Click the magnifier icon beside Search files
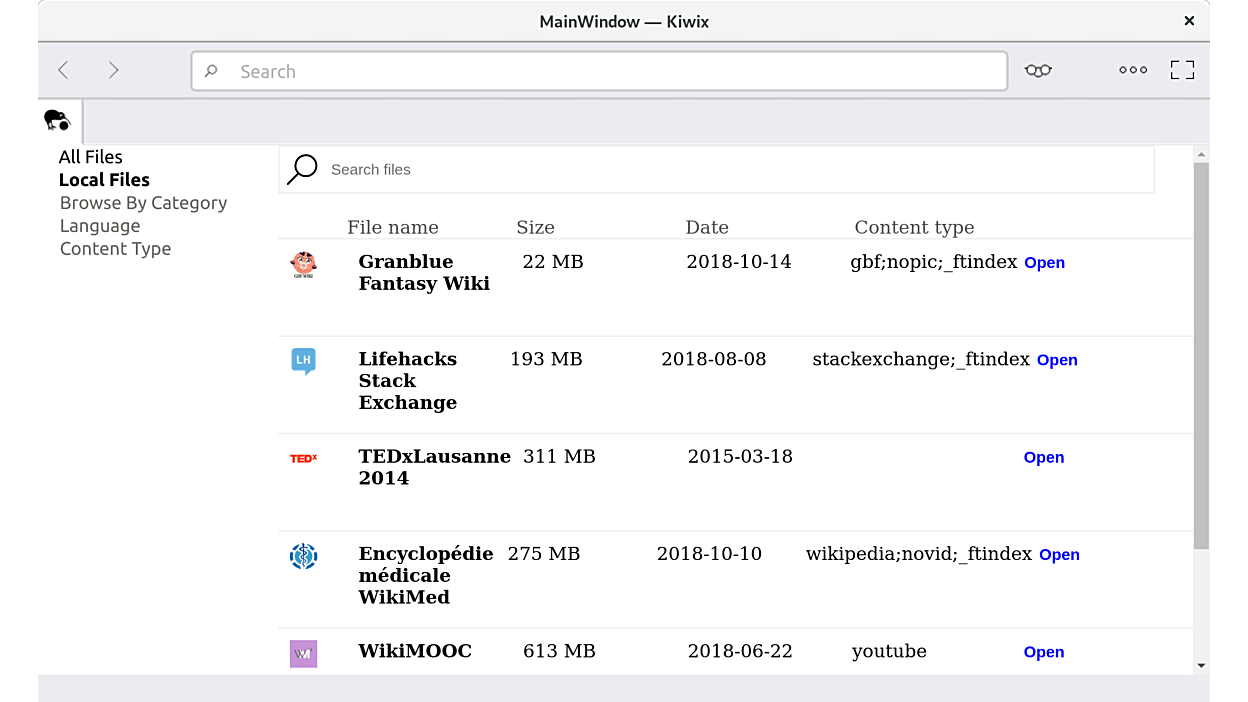Image resolution: width=1248 pixels, height=702 pixels. [302, 170]
